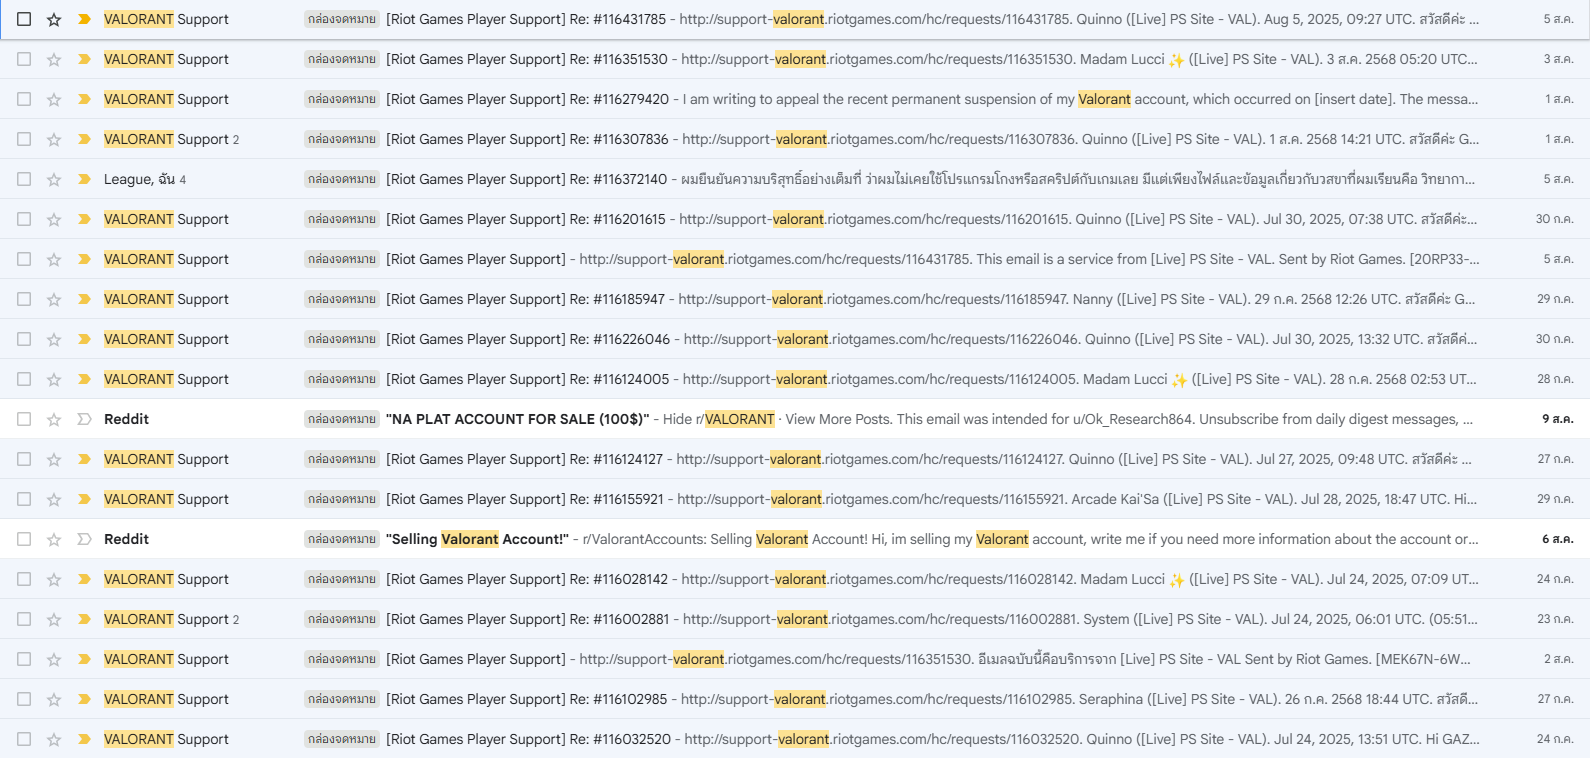This screenshot has width=1596, height=758.
Task: Toggle importance marker on ticket #116124005 email
Action: (84, 379)
